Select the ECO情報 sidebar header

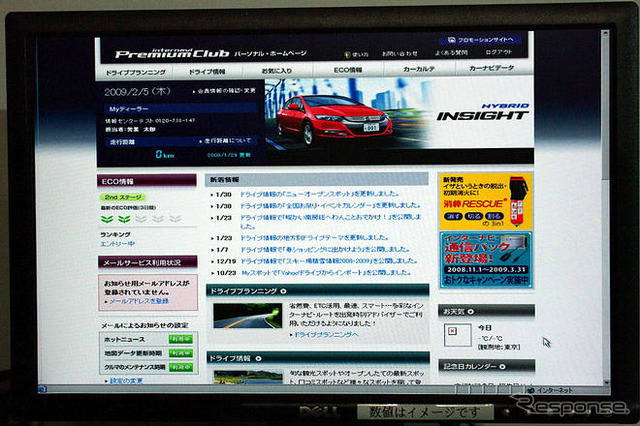click(147, 181)
